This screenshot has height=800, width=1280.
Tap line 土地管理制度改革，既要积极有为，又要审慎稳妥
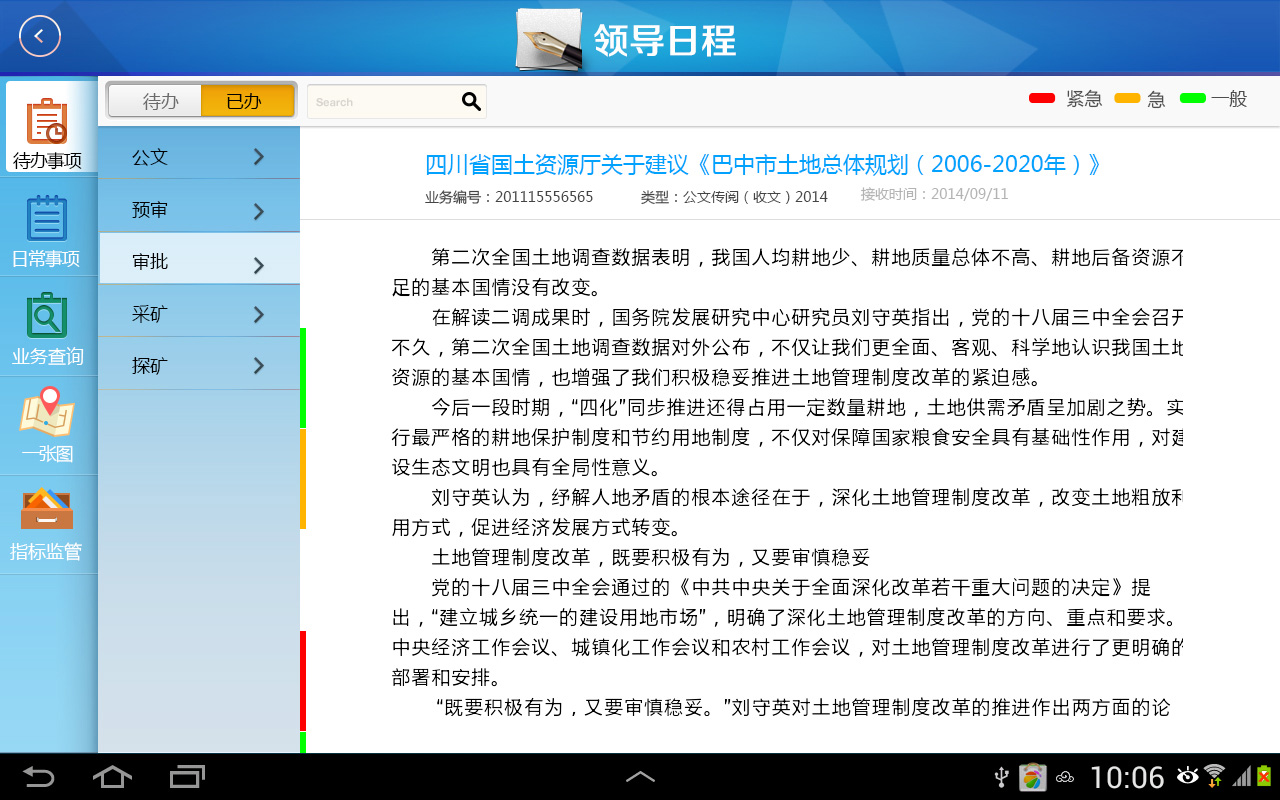(x=651, y=557)
